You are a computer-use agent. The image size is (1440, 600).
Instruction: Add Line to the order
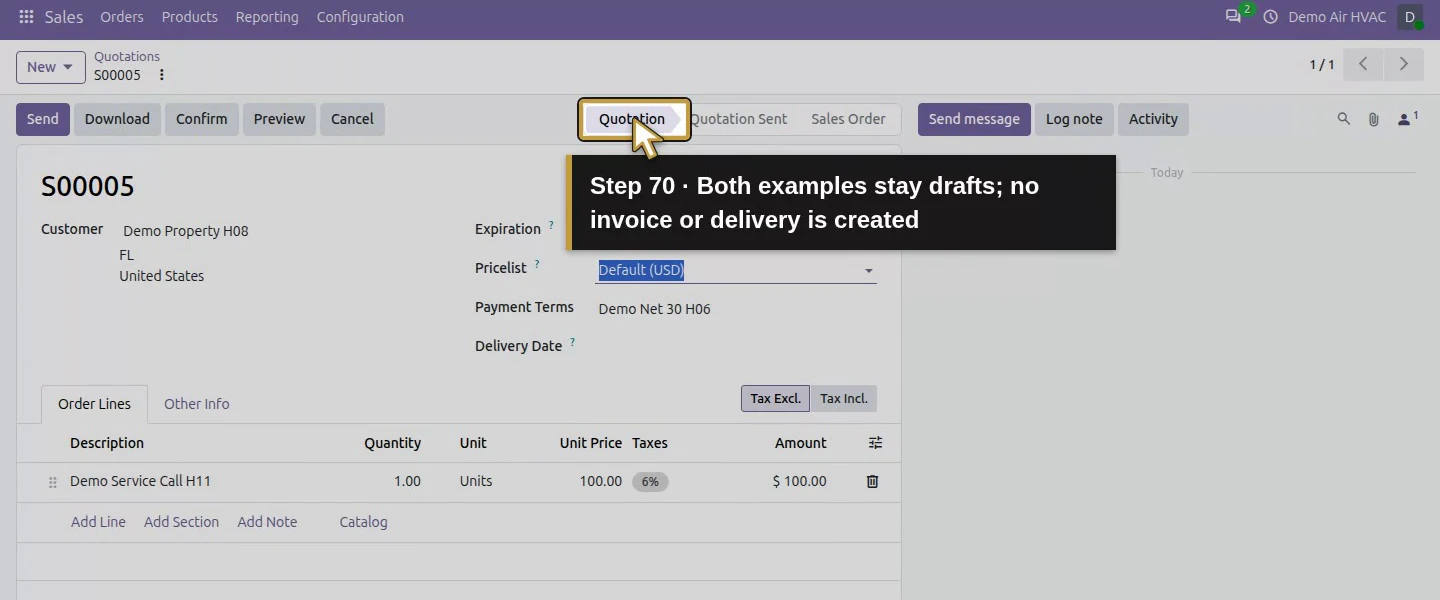pos(98,522)
